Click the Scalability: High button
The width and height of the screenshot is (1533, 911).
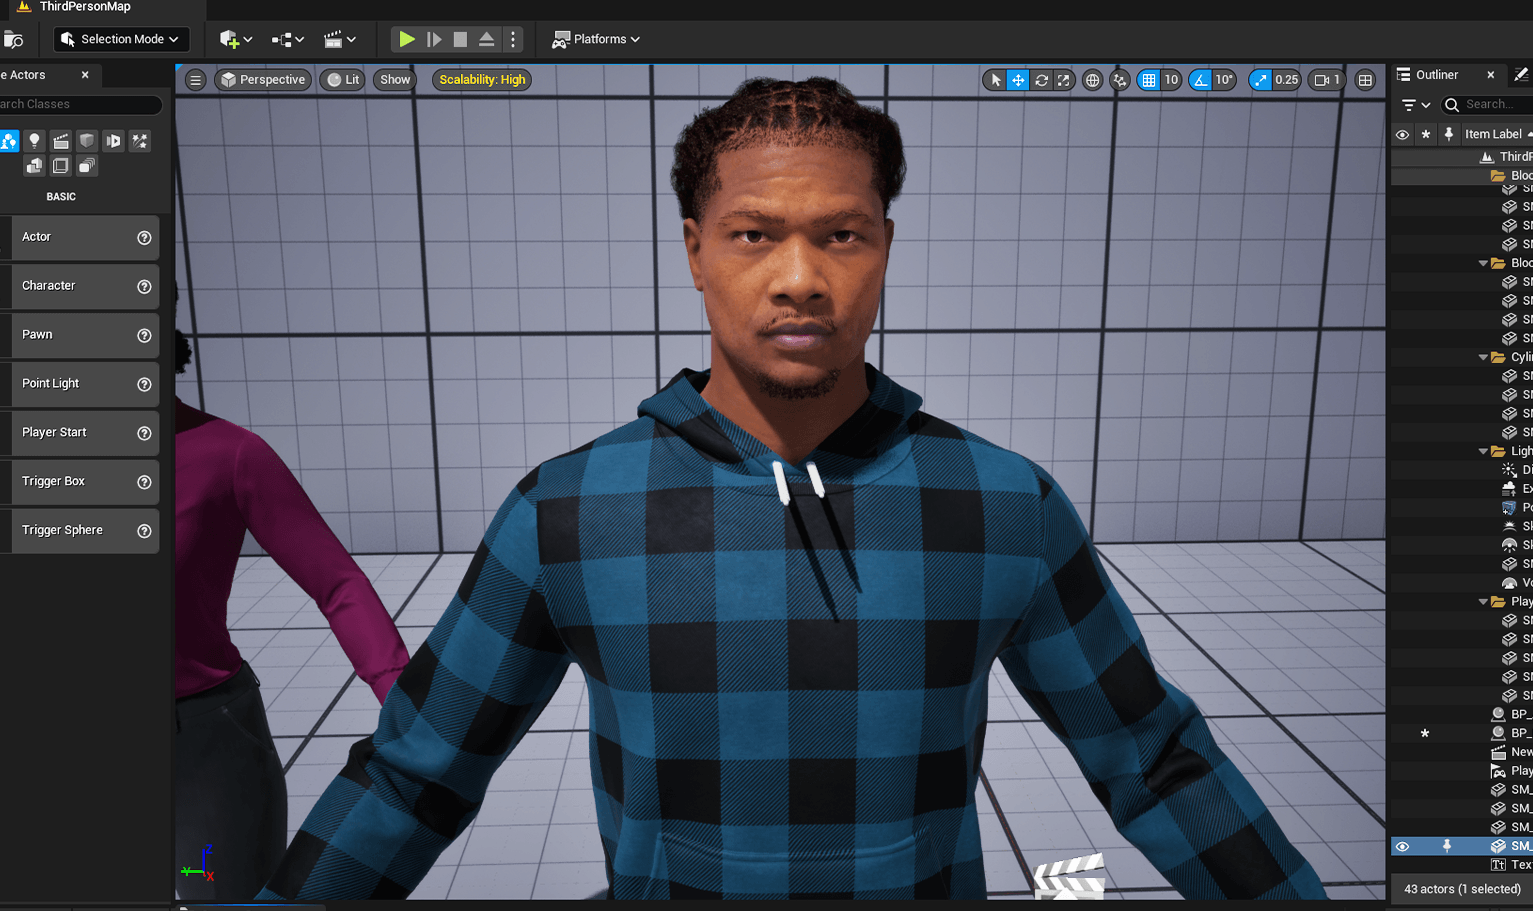pos(481,79)
